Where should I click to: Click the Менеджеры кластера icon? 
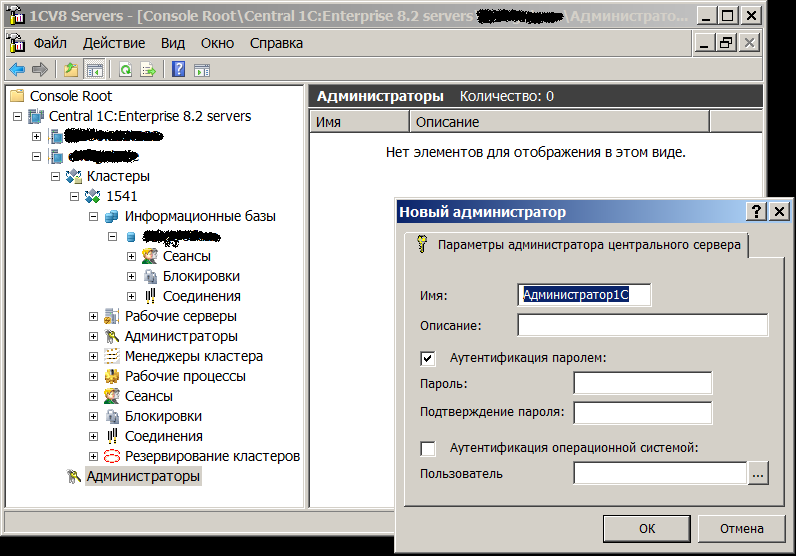pyautogui.click(x=111, y=356)
